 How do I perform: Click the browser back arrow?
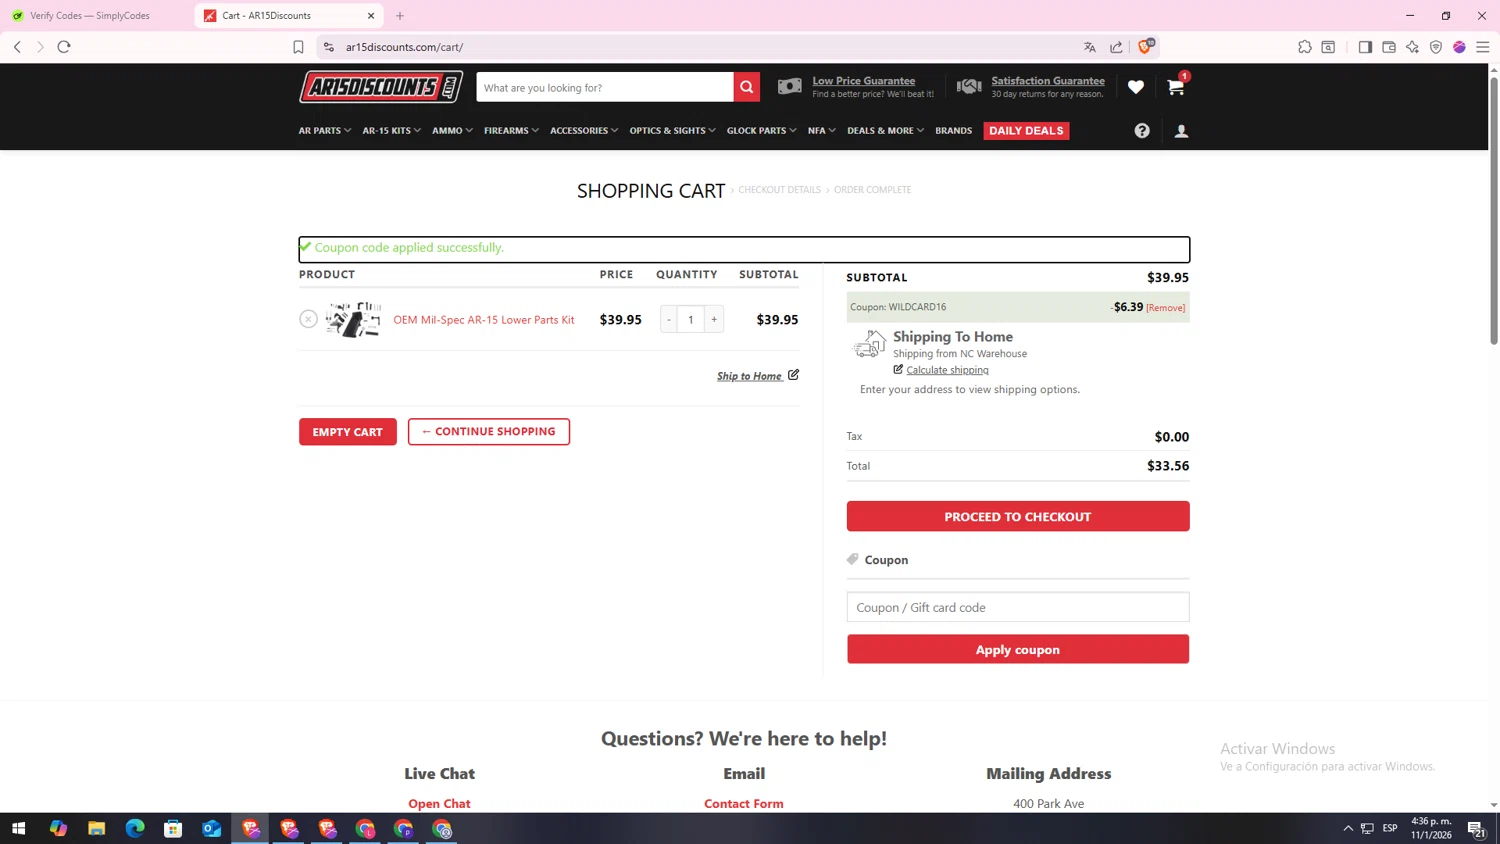point(17,47)
